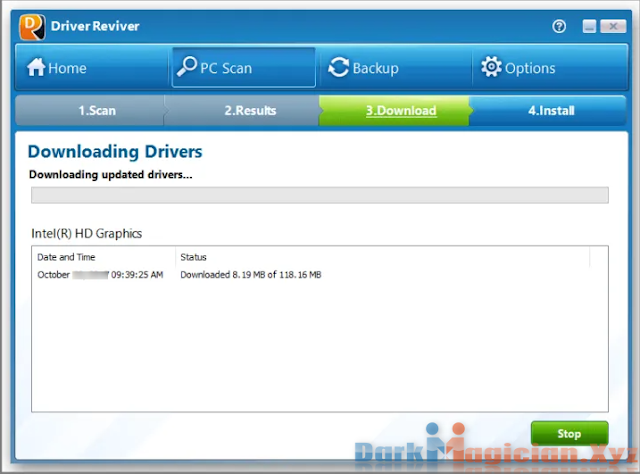The image size is (640, 474).
Task: Click the Backup refresh arrows icon
Action: (x=338, y=67)
